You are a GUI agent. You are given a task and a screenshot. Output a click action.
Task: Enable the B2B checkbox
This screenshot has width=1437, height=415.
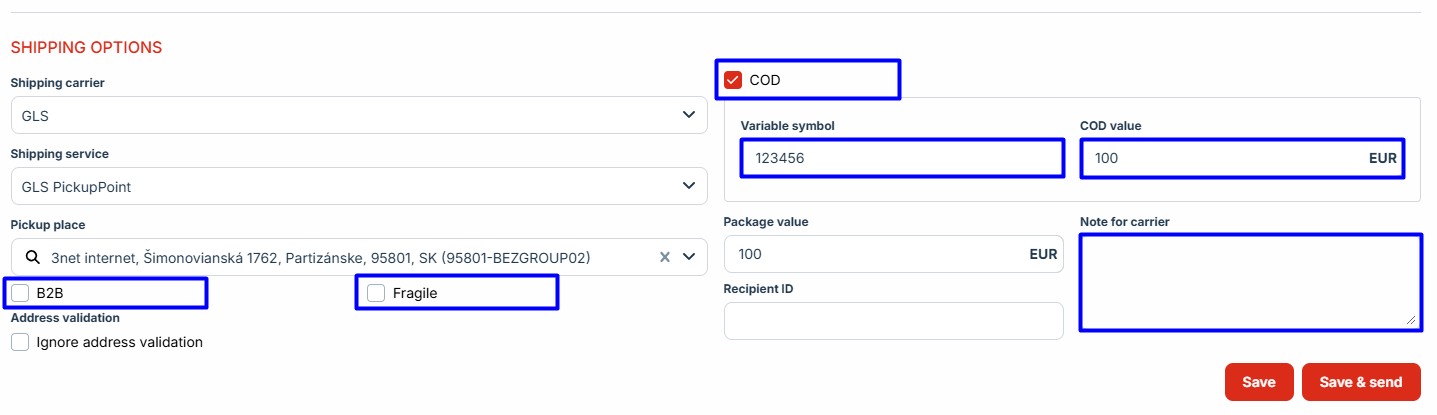click(21, 293)
